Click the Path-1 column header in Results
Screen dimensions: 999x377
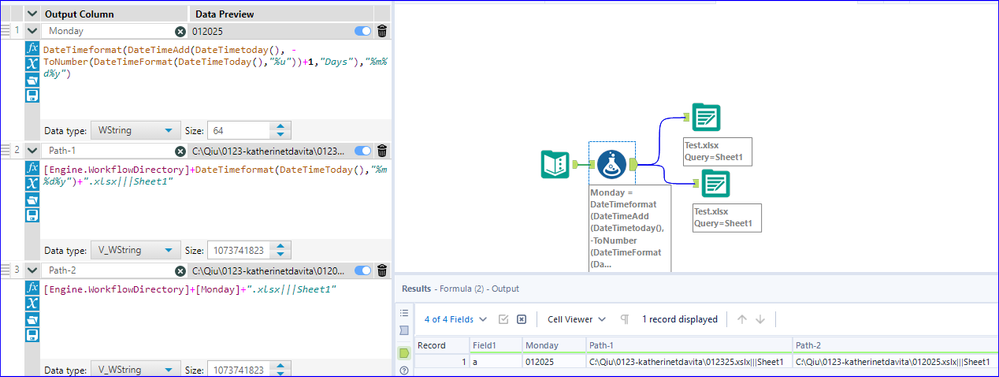pyautogui.click(x=689, y=345)
